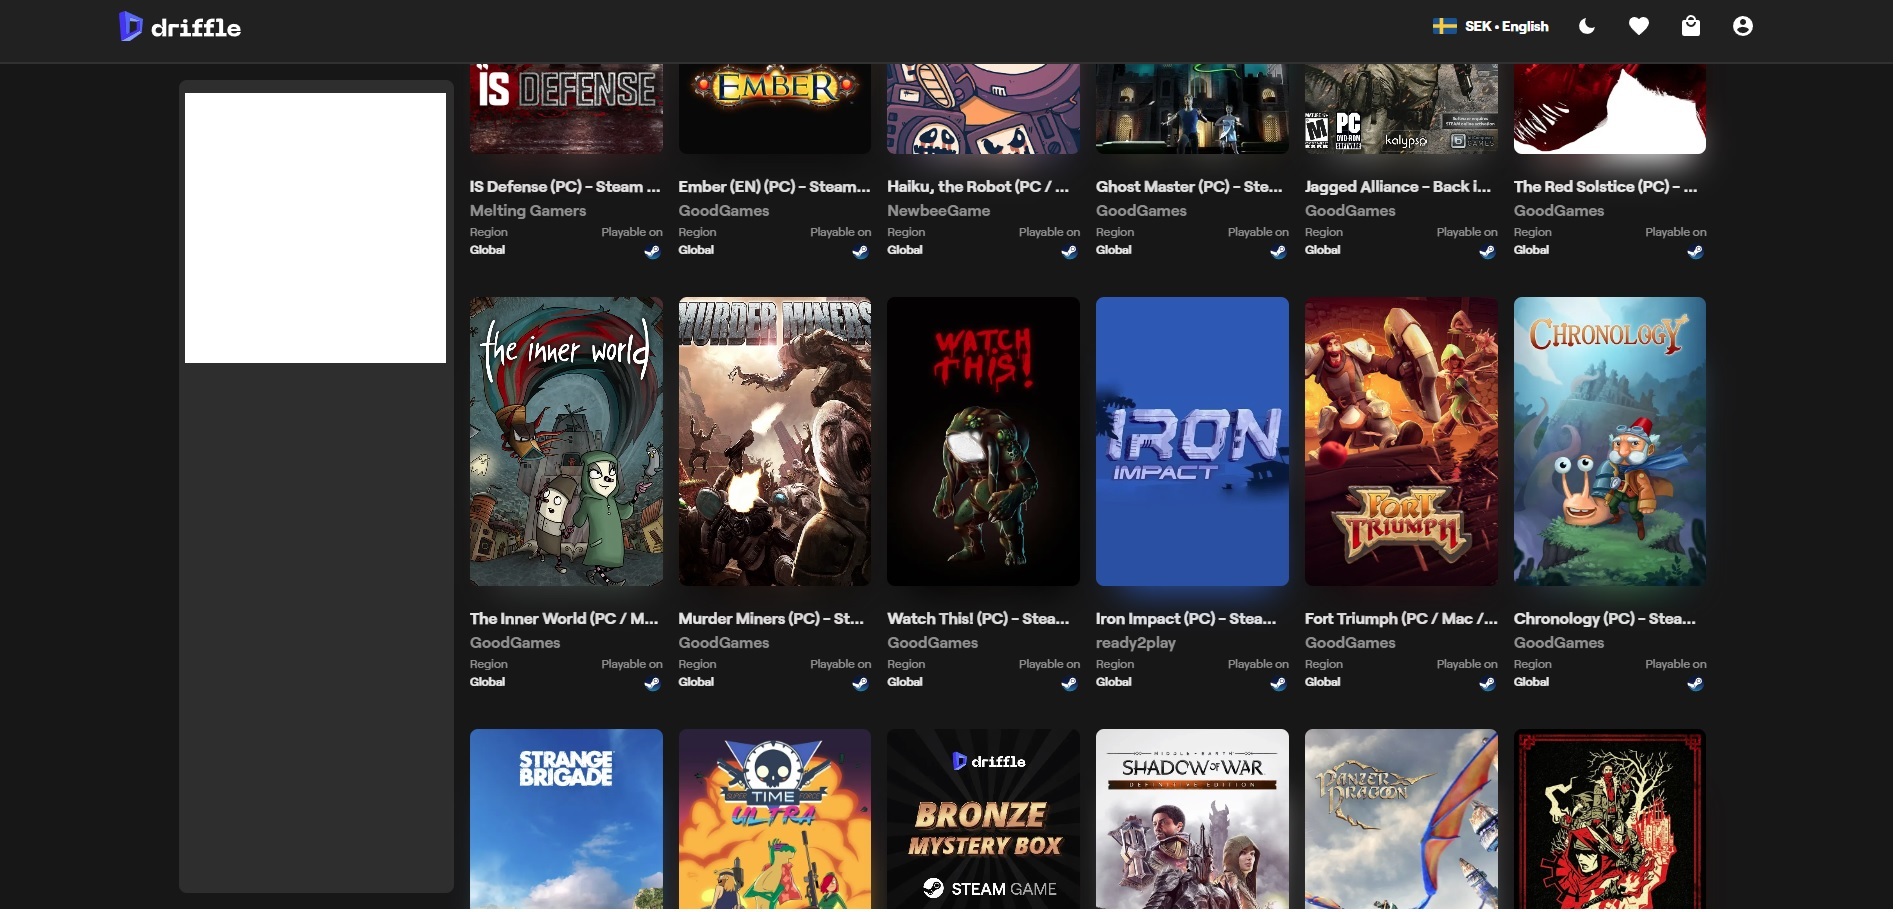Open The Inner World cover image
This screenshot has width=1896, height=912.
tap(566, 441)
